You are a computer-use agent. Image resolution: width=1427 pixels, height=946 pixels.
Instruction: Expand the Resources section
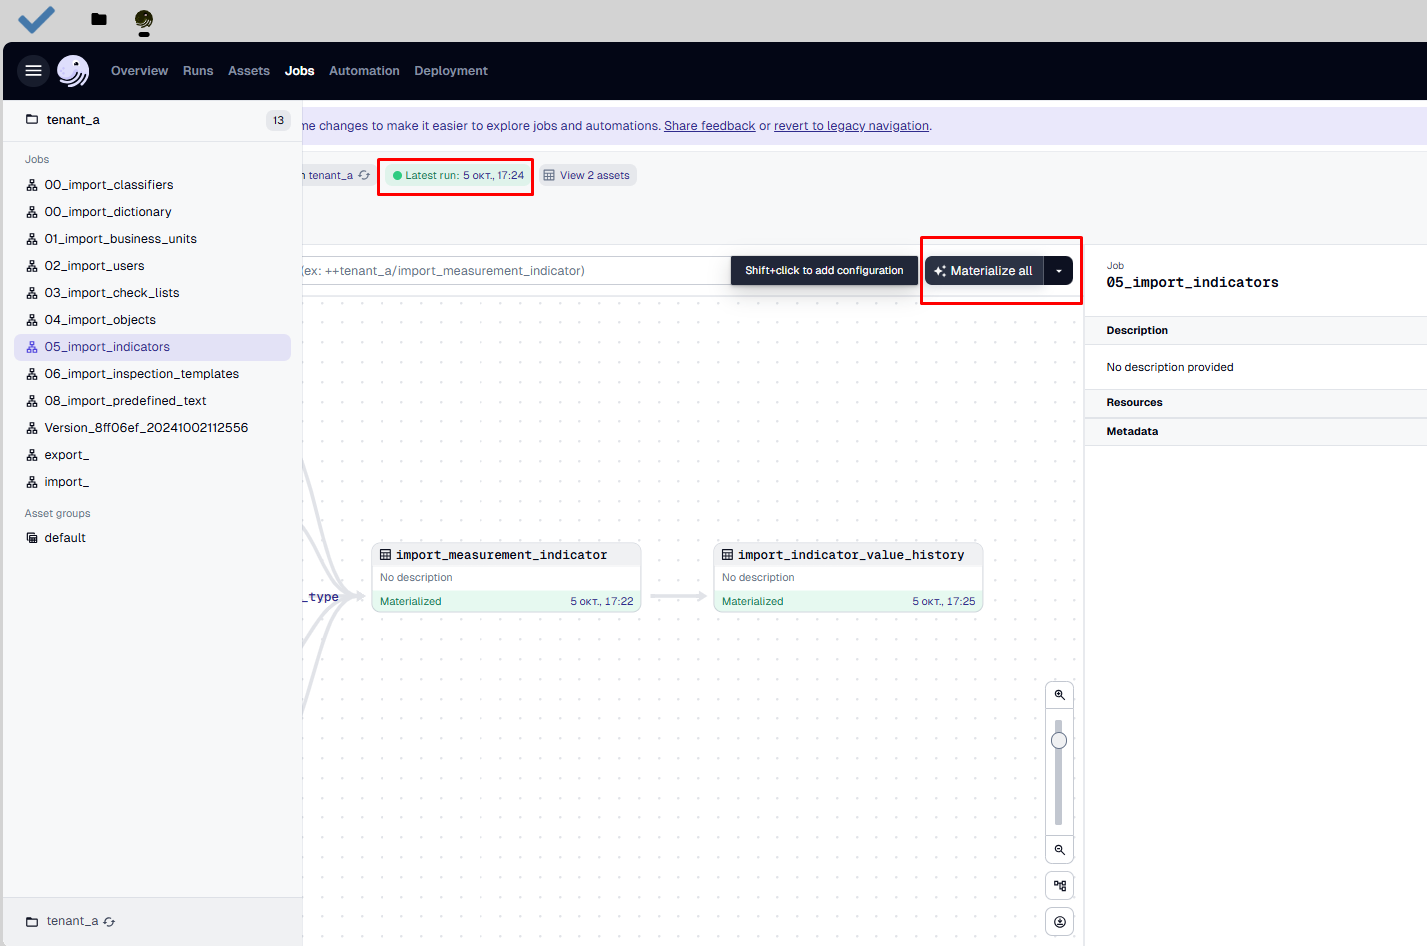tap(1134, 403)
